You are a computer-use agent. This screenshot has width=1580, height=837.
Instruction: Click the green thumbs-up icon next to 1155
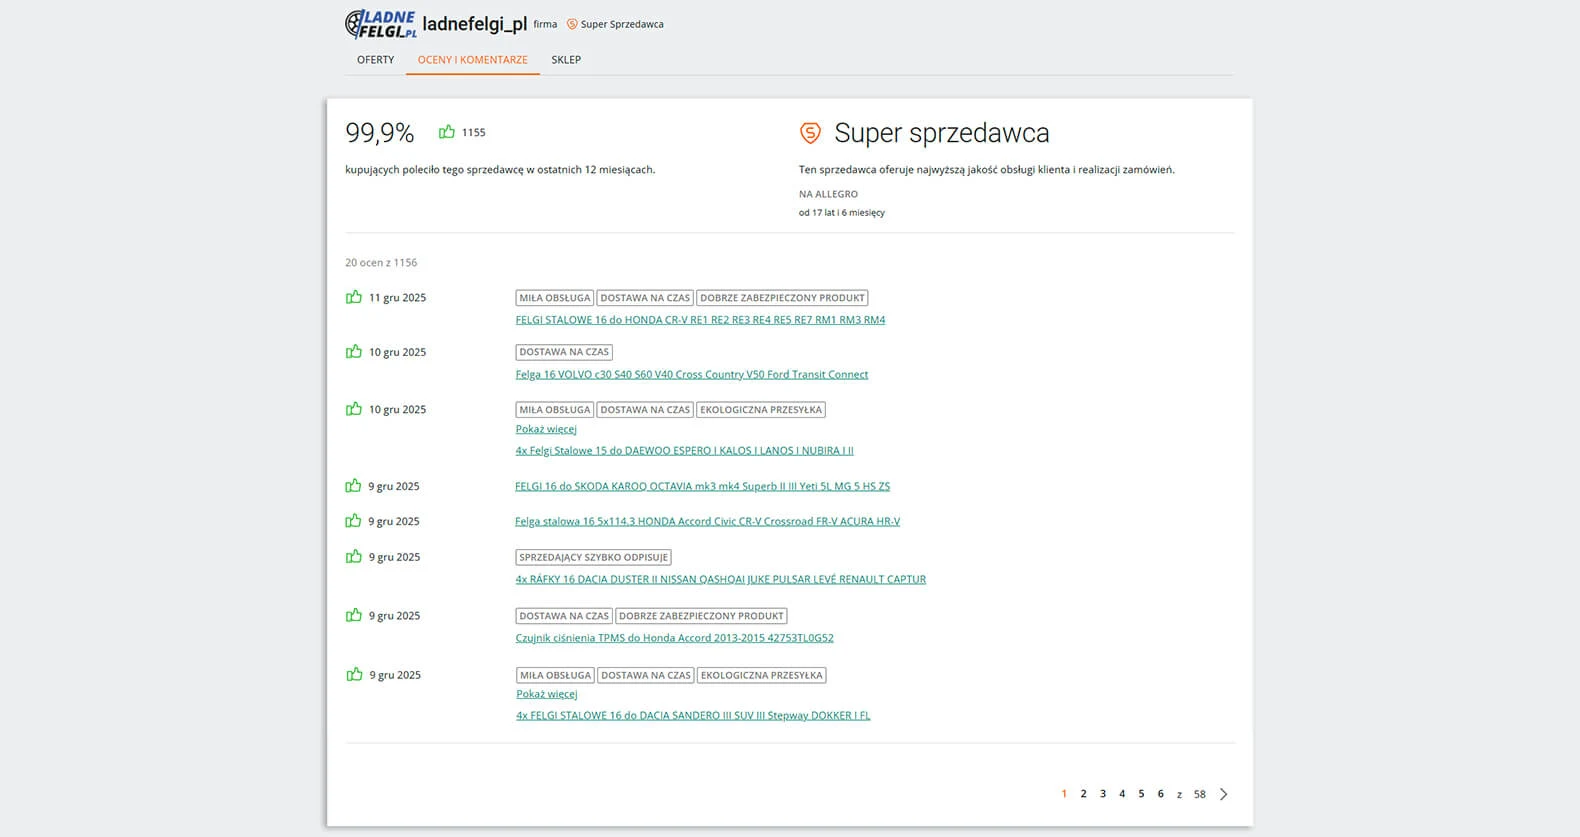click(x=447, y=131)
